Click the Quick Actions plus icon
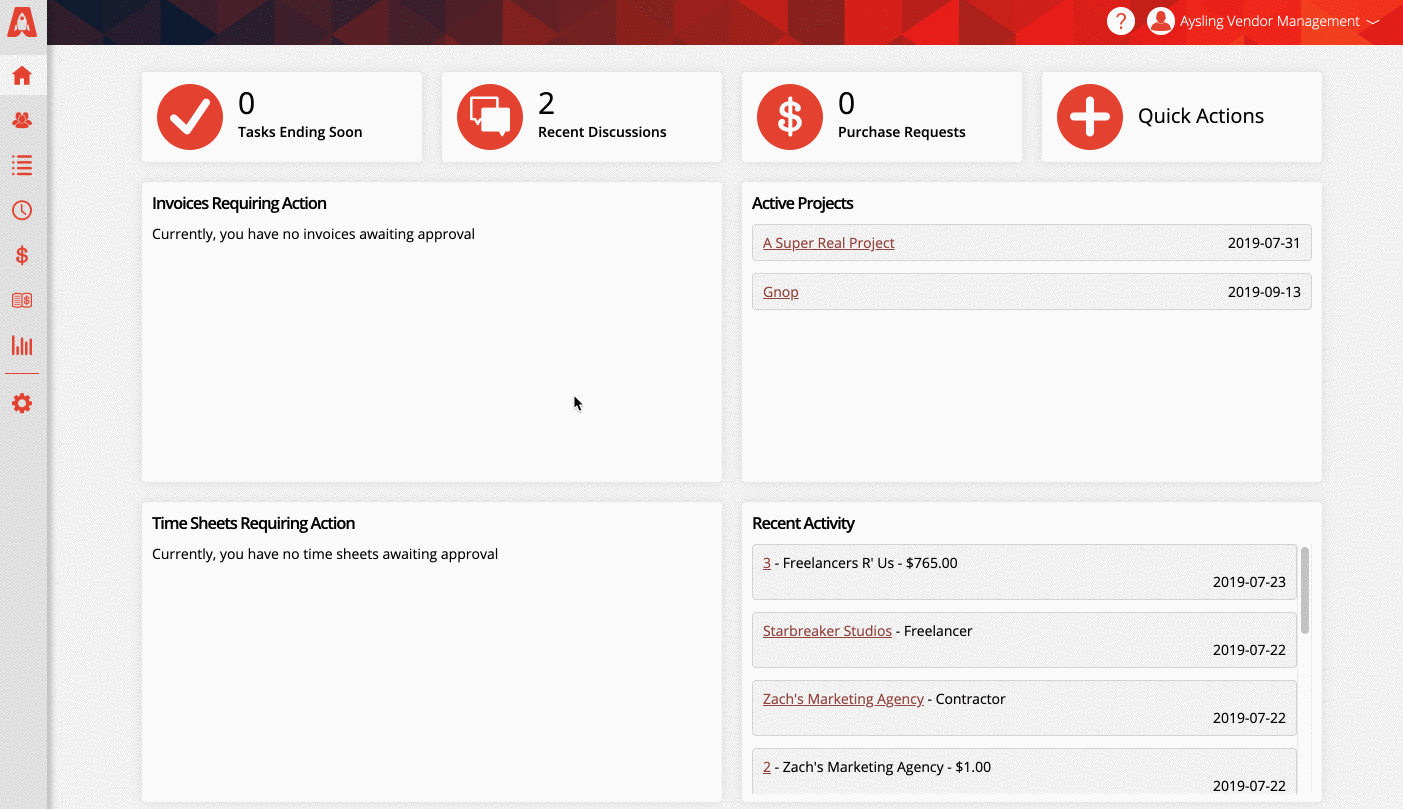The width and height of the screenshot is (1403, 809). point(1090,117)
